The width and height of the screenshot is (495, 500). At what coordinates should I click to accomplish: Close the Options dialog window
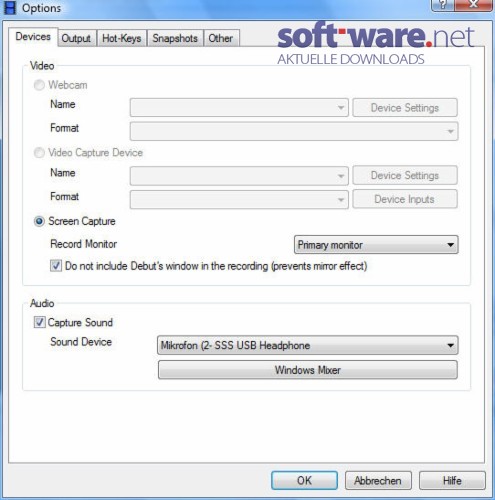point(473,5)
